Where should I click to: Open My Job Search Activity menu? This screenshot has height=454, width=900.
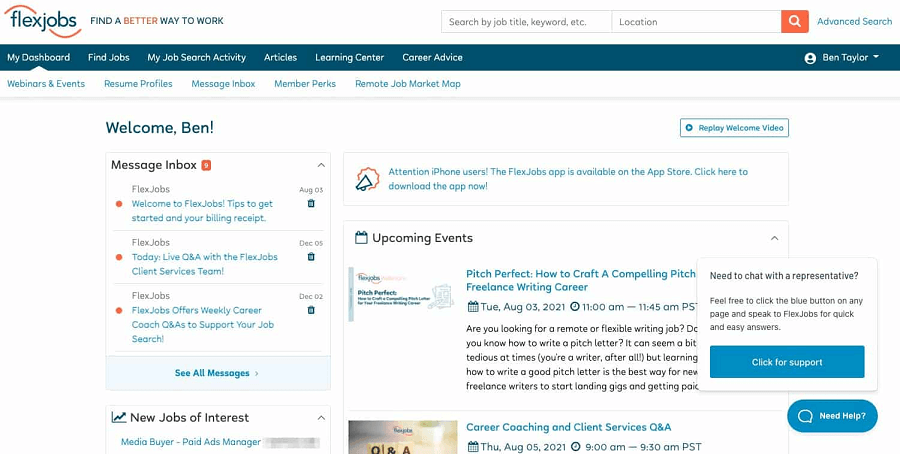pyautogui.click(x=196, y=57)
